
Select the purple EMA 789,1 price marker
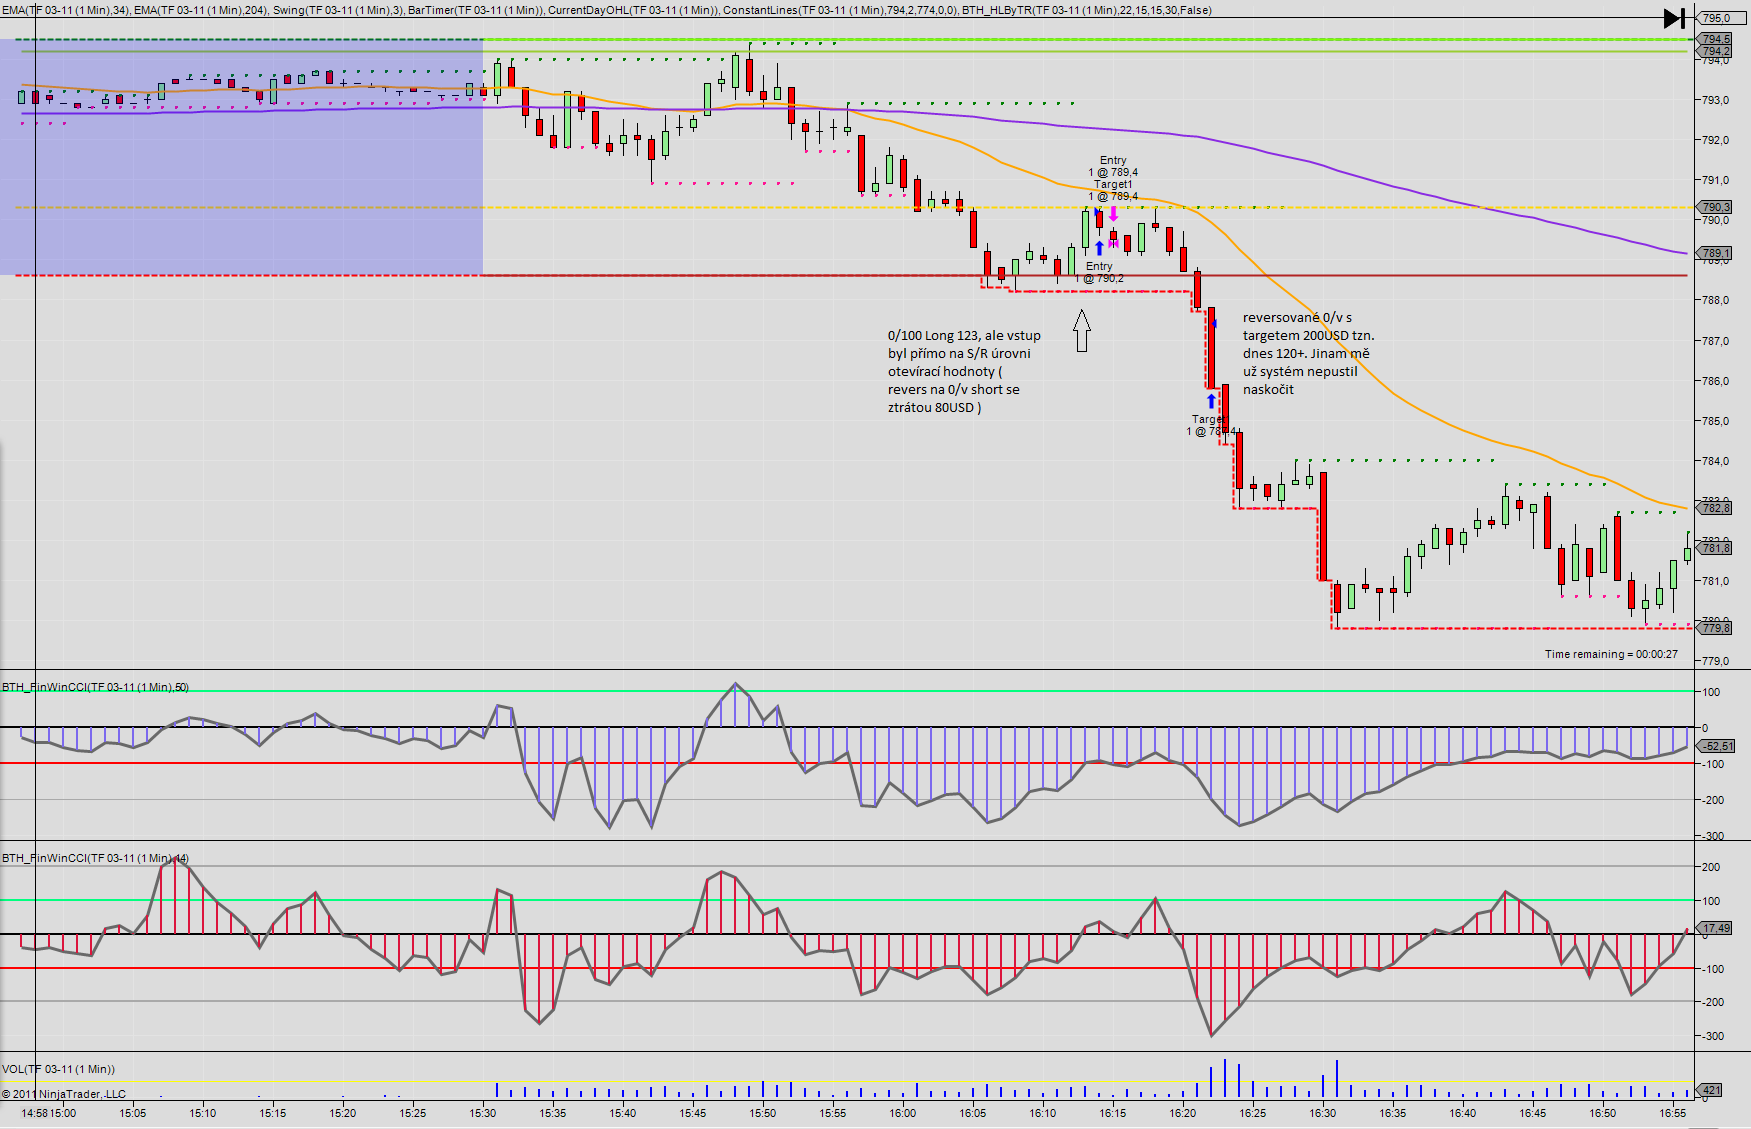coord(1716,253)
